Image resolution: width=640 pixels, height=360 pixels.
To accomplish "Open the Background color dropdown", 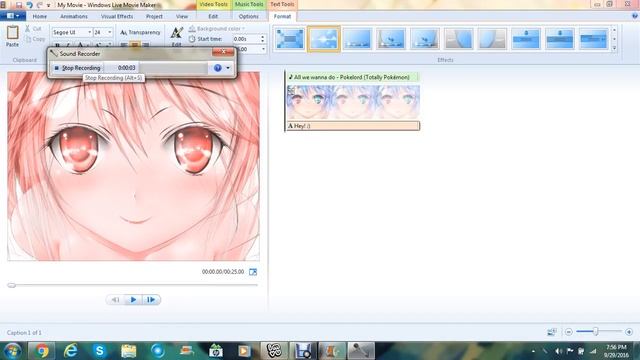I will tap(217, 29).
